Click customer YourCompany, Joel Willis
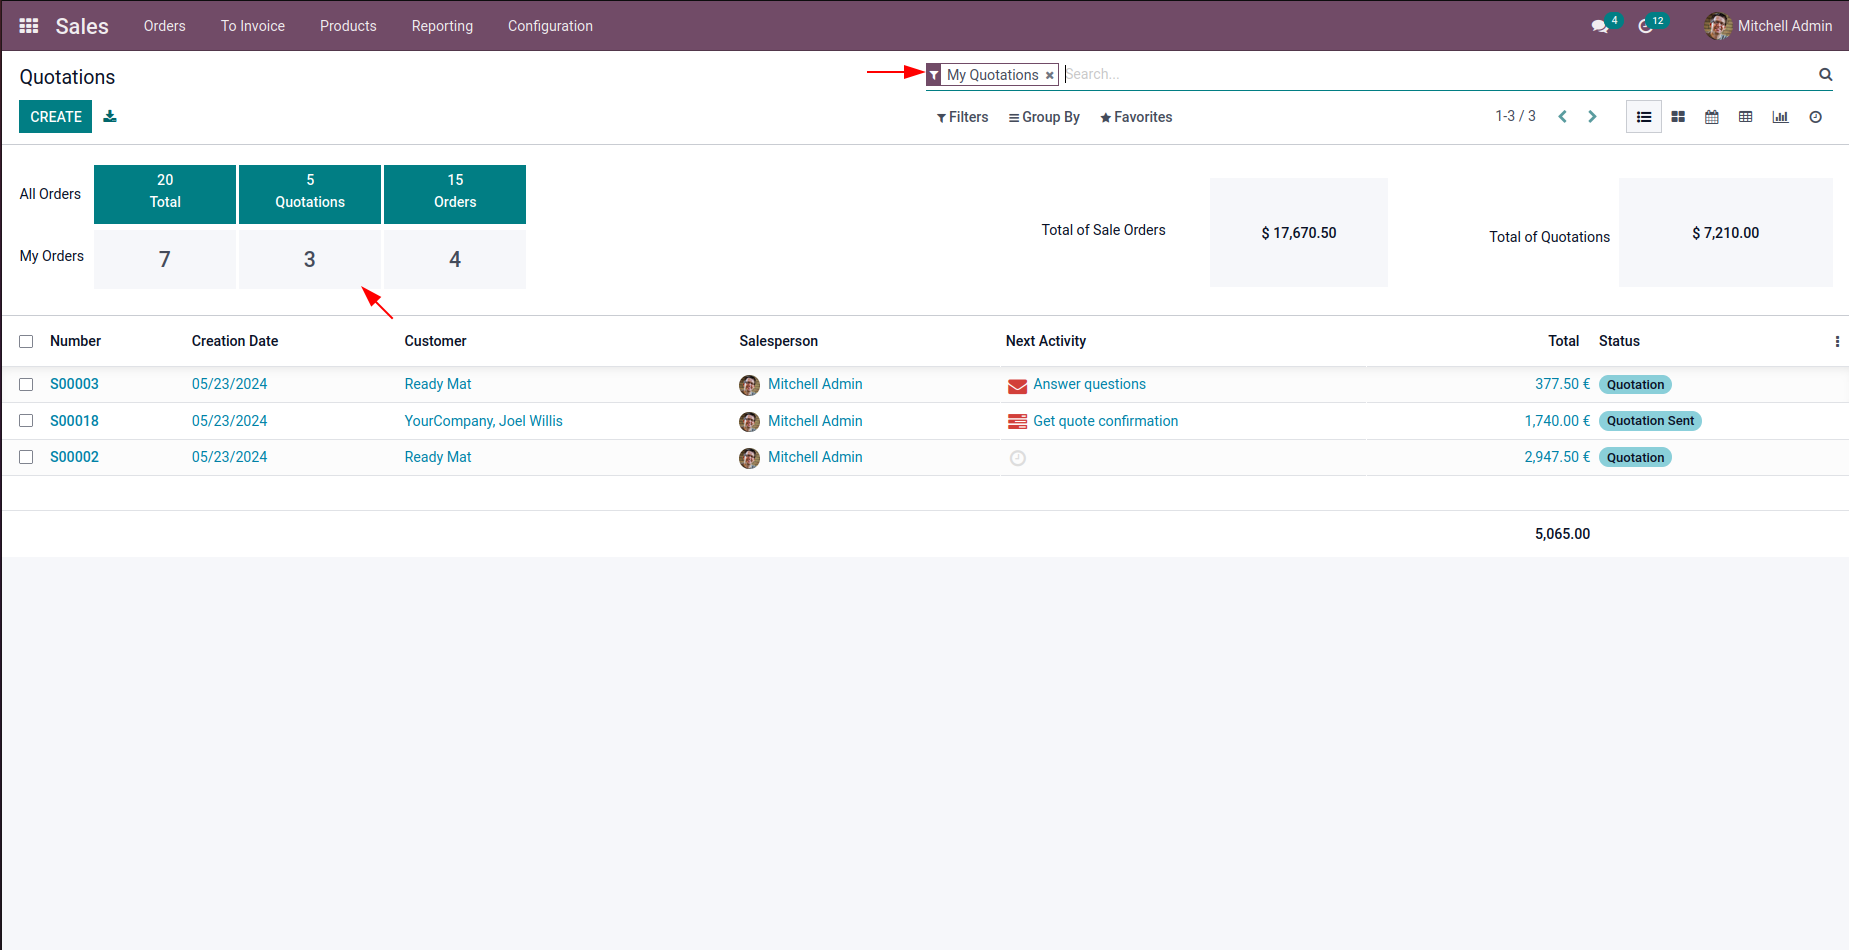The height and width of the screenshot is (950, 1849). pos(484,421)
